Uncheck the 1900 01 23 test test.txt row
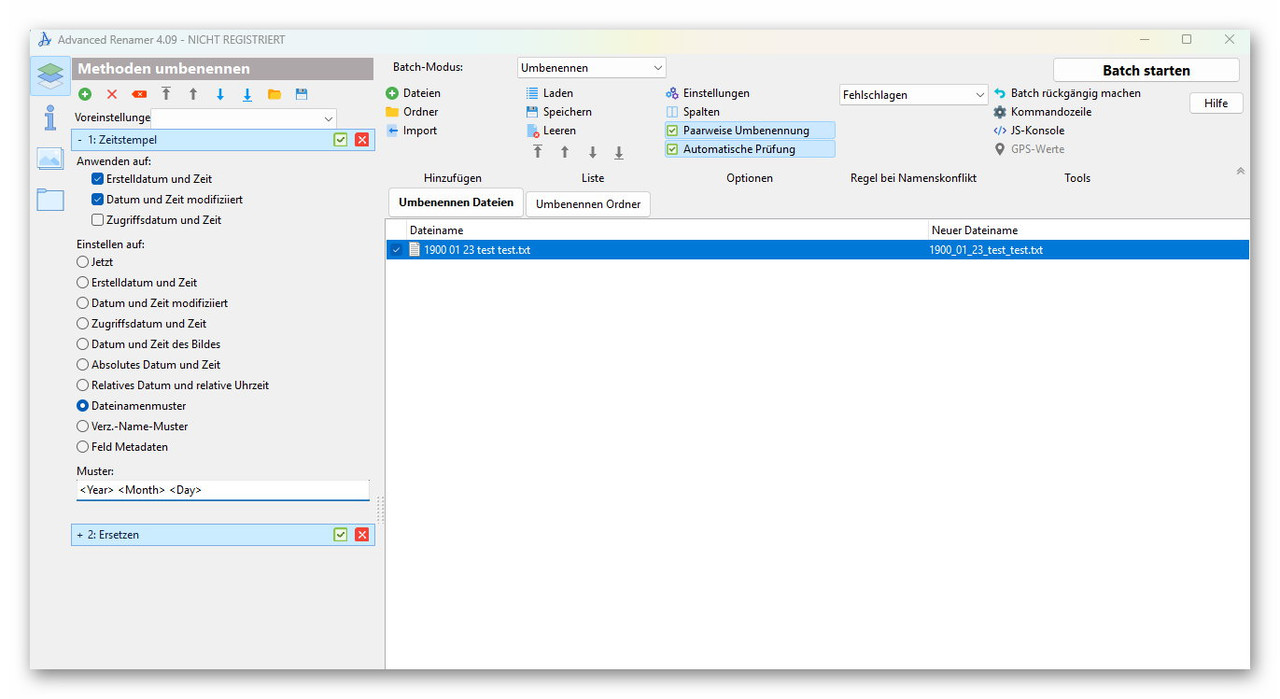Screen dimensions: 1280x699 point(396,250)
